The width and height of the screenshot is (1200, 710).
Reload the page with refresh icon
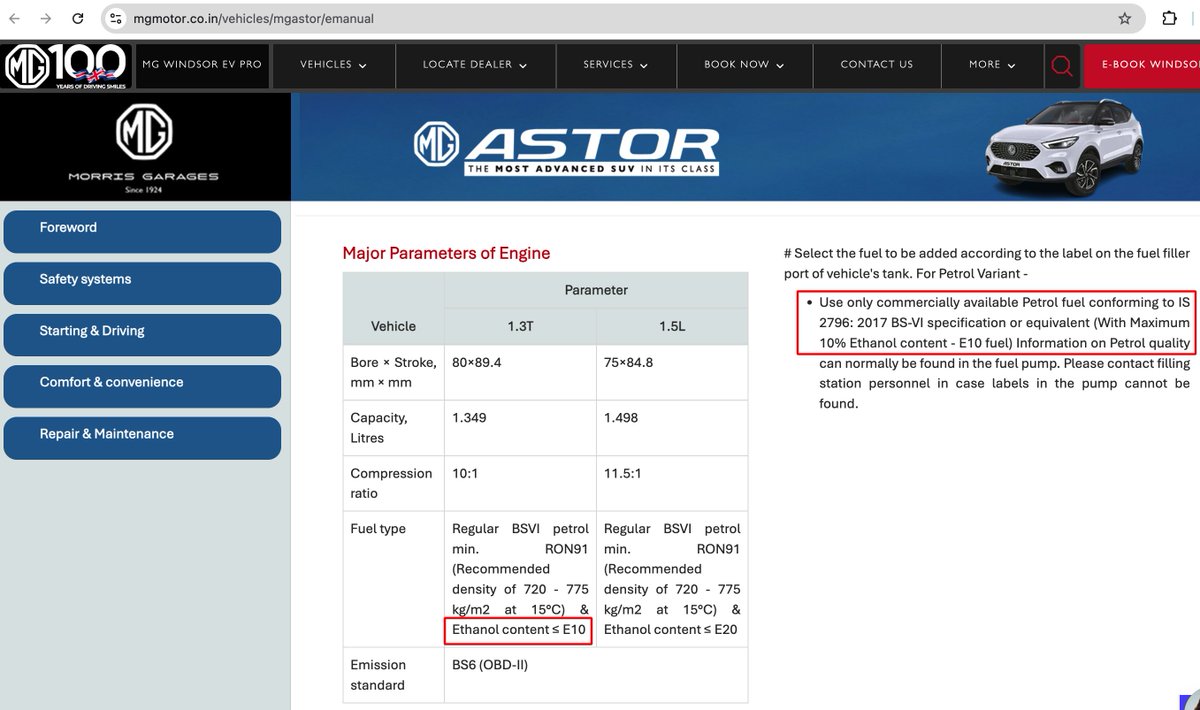(x=78, y=18)
